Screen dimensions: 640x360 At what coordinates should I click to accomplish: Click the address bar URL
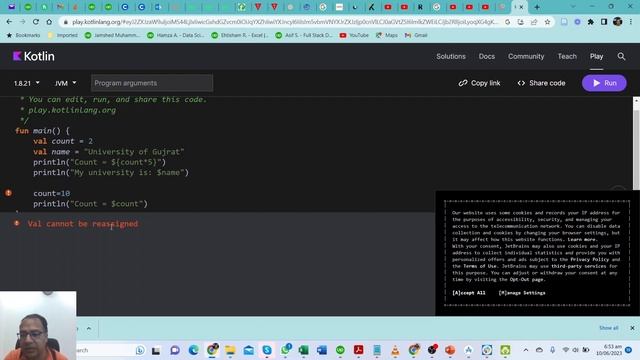pos(285,22)
